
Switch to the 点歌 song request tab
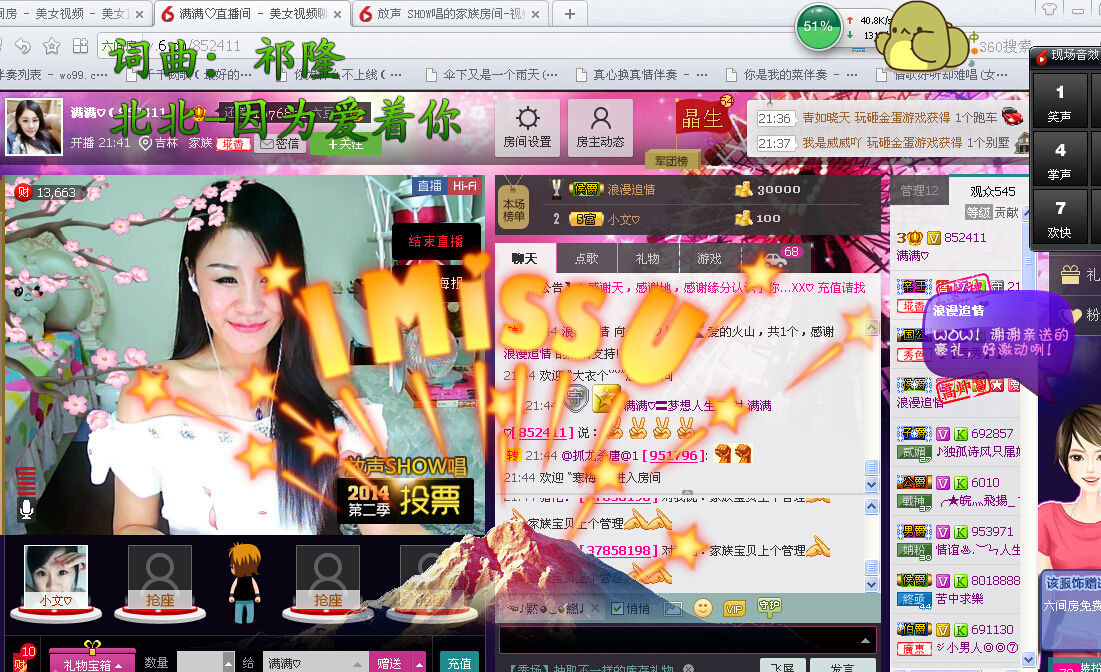point(586,258)
